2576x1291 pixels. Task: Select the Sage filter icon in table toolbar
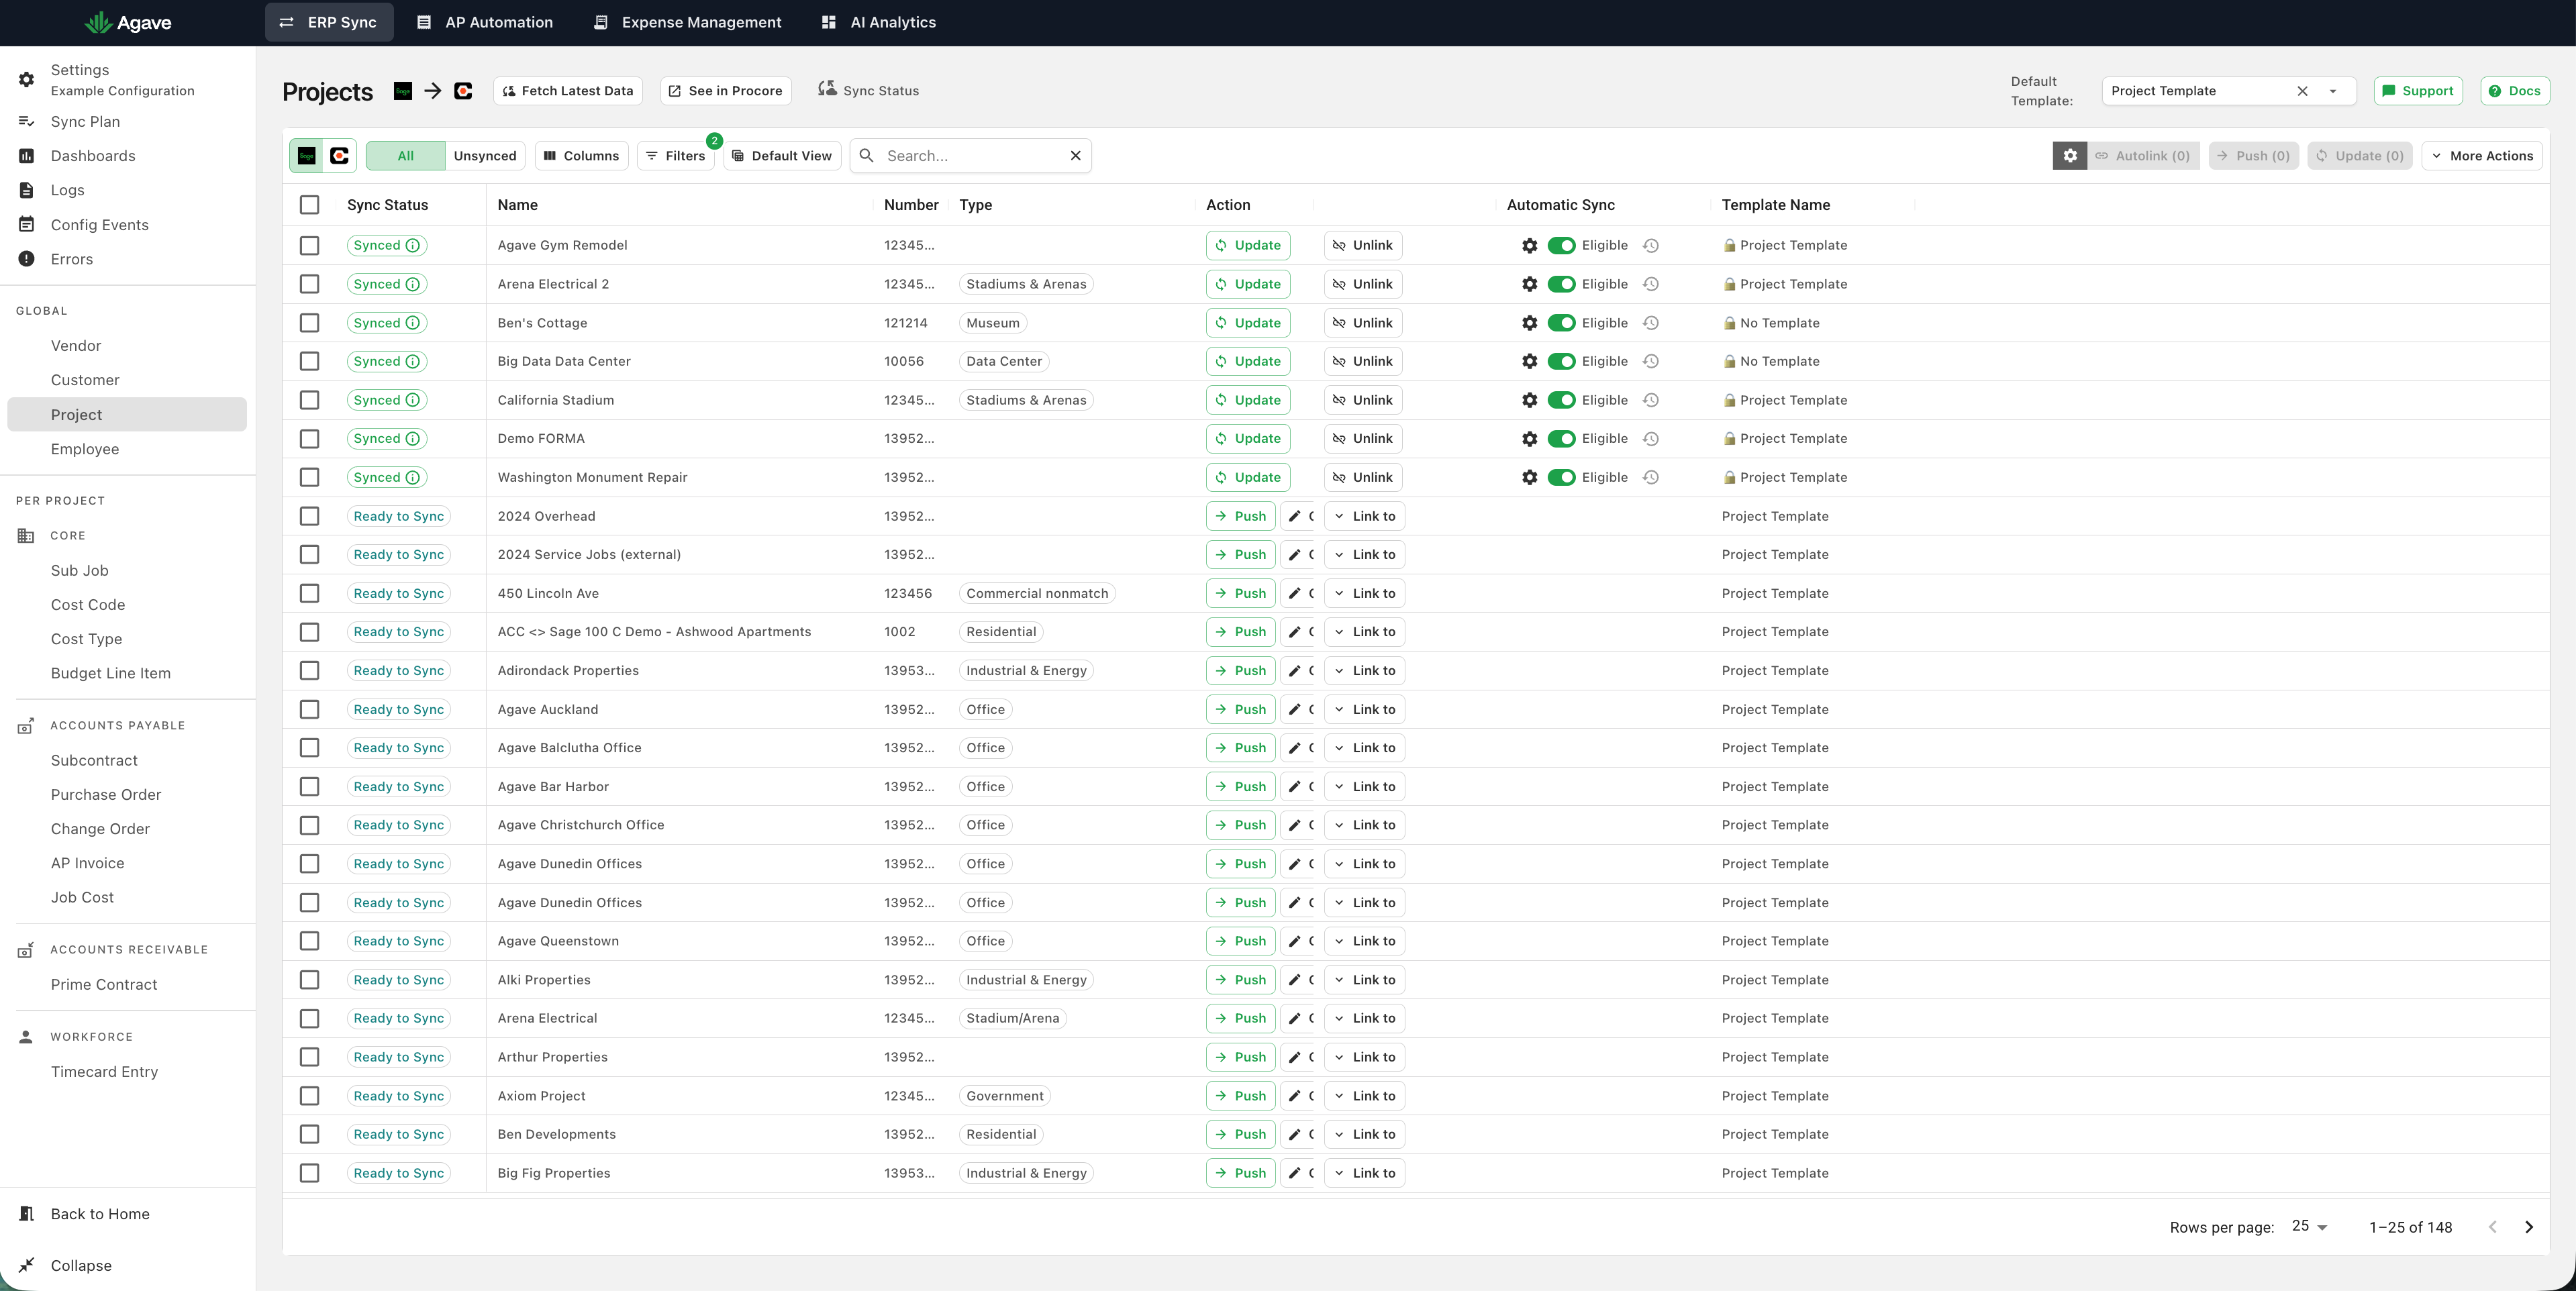pos(307,156)
